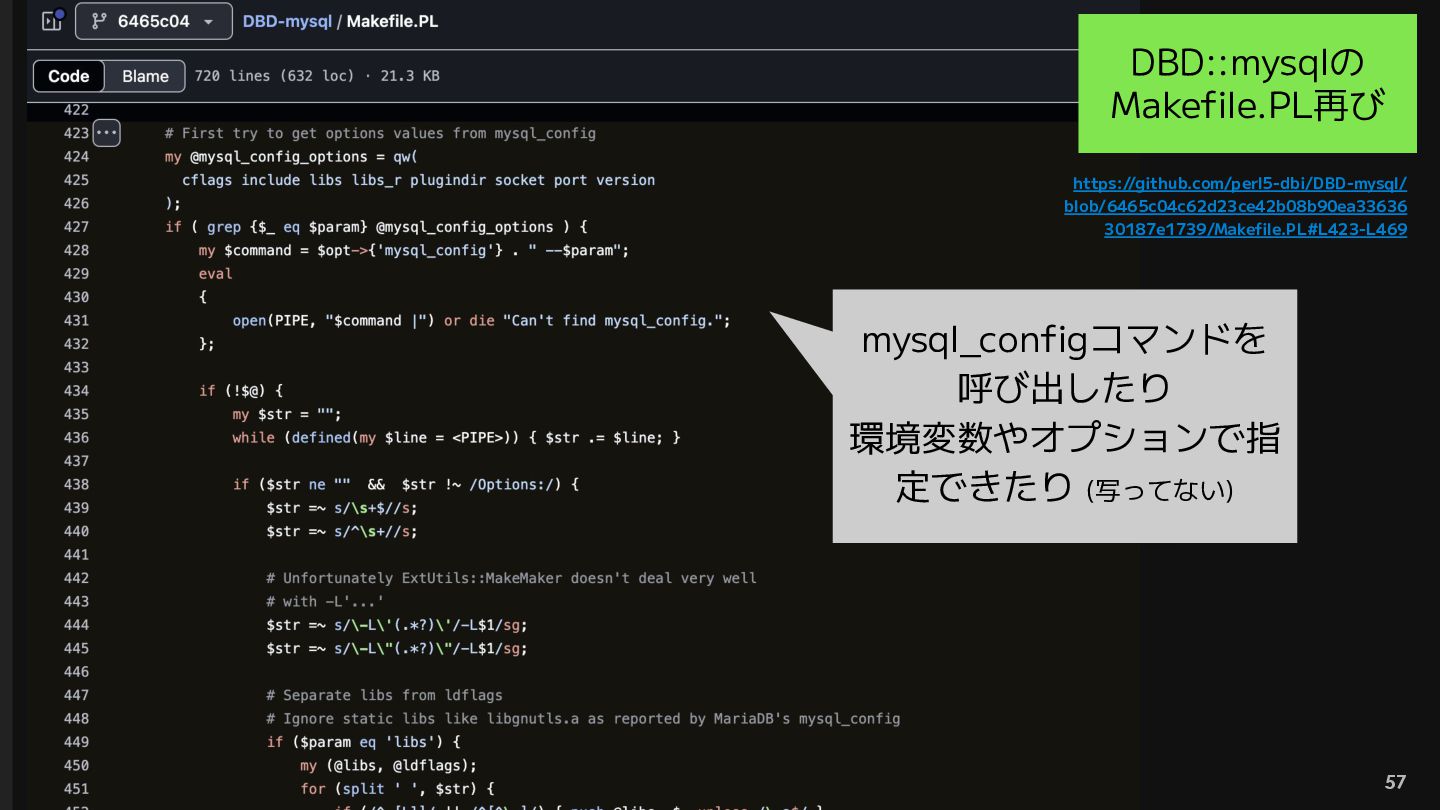Open the line 423 ellipsis actions menu
The width and height of the screenshot is (1440, 810).
106,133
